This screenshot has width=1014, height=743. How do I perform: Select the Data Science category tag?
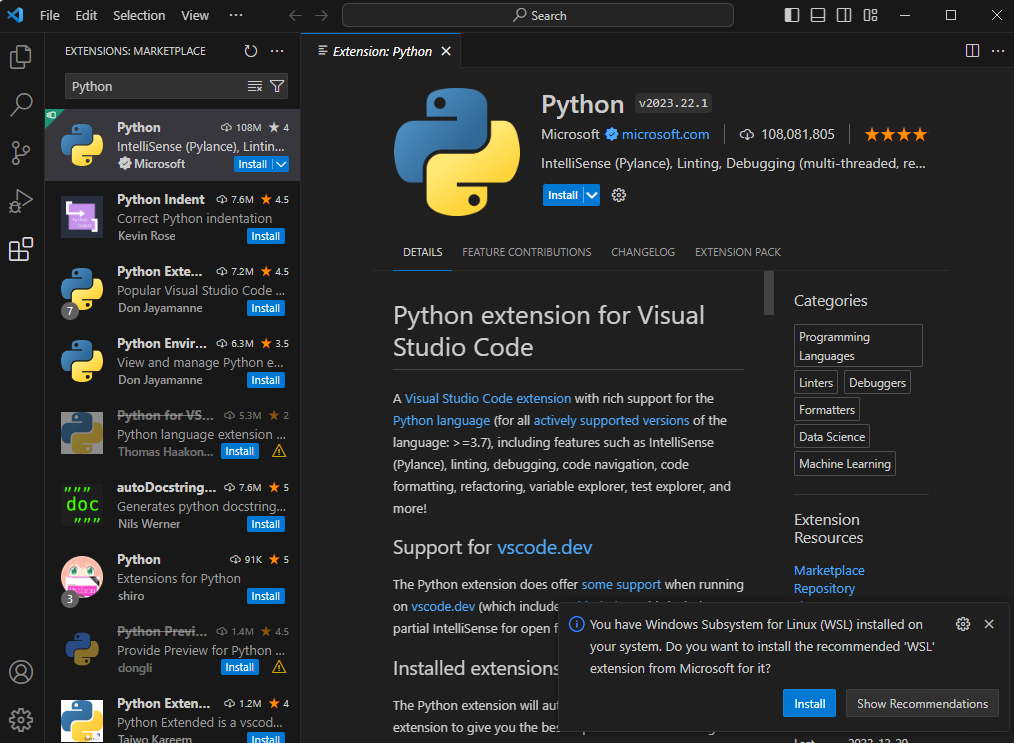(832, 436)
